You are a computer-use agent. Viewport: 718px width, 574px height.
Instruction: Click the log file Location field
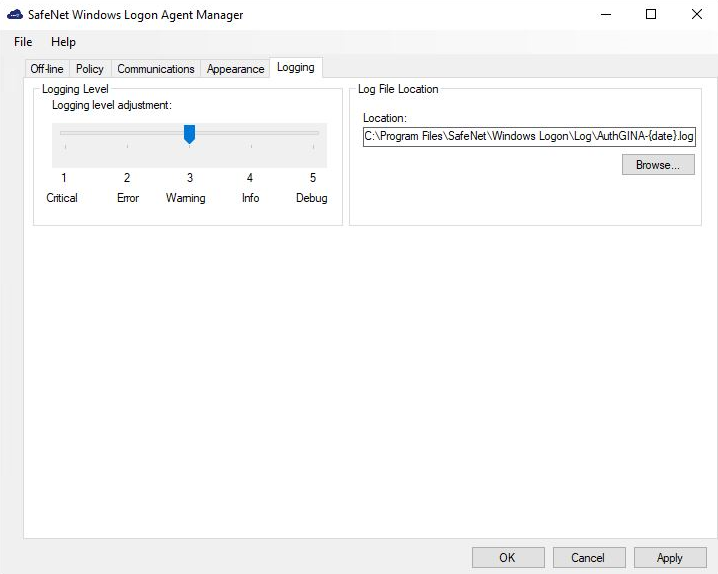point(529,136)
